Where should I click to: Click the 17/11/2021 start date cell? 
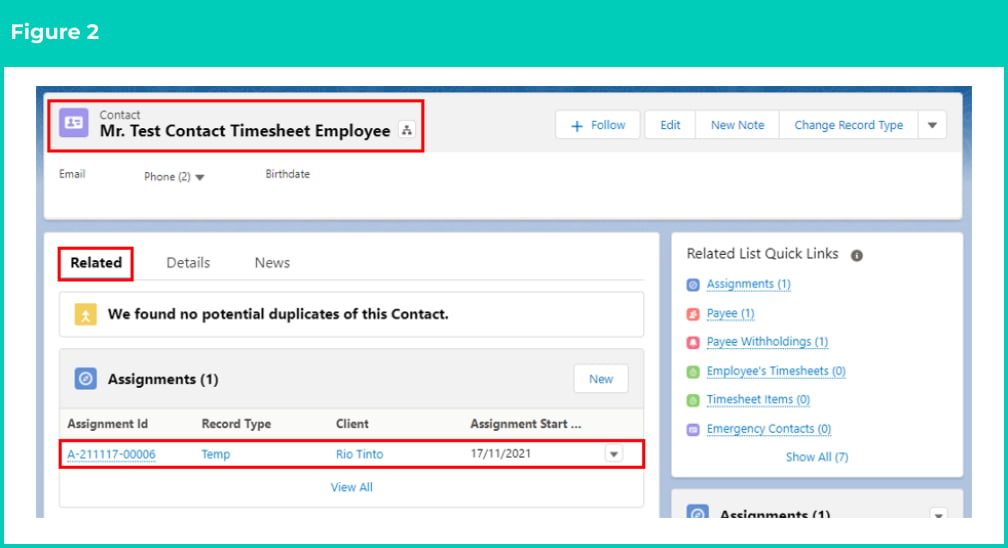pyautogui.click(x=501, y=453)
